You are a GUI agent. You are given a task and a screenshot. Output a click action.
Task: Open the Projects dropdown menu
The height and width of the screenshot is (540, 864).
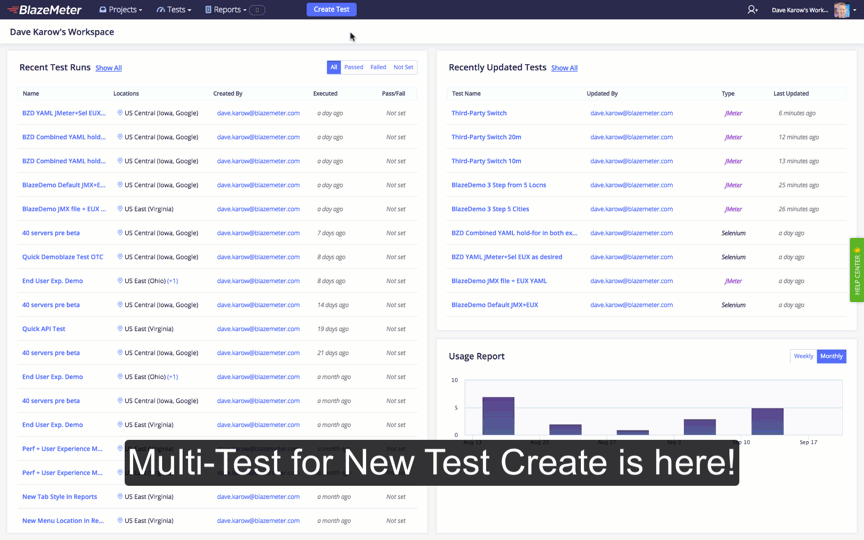click(121, 9)
